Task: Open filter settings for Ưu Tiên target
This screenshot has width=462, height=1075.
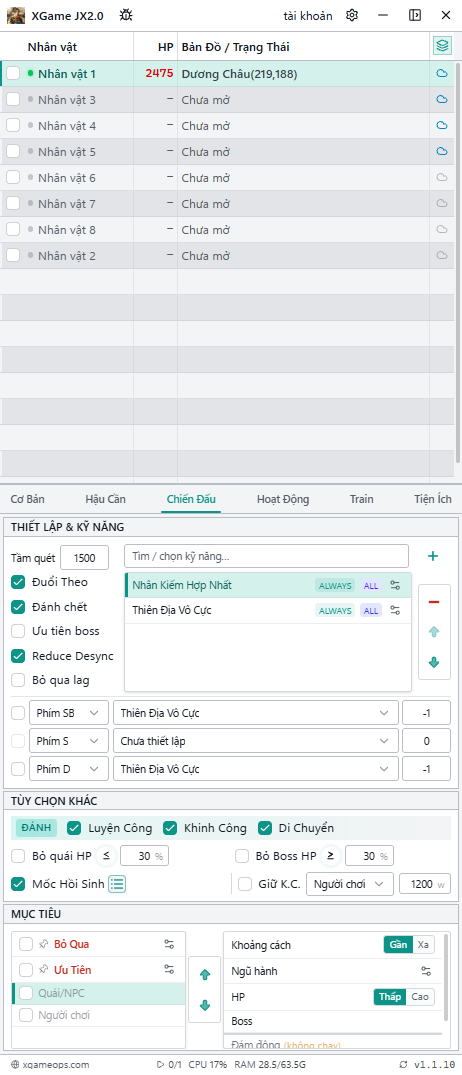Action: pos(169,969)
